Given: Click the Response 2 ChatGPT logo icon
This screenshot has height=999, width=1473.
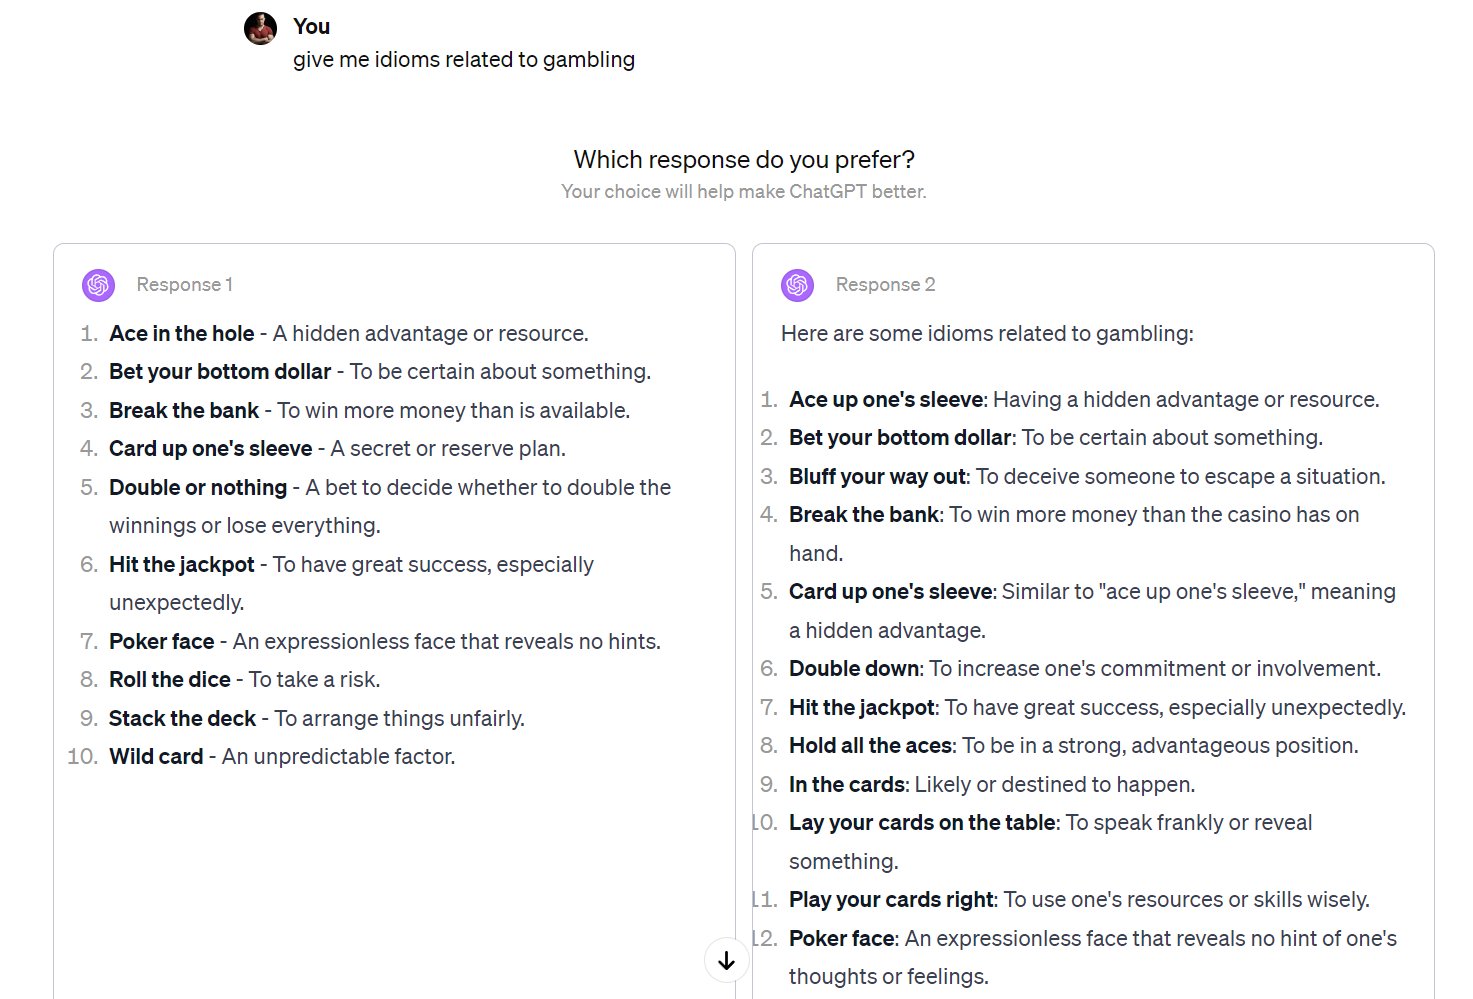Looking at the screenshot, I should pyautogui.click(x=797, y=285).
